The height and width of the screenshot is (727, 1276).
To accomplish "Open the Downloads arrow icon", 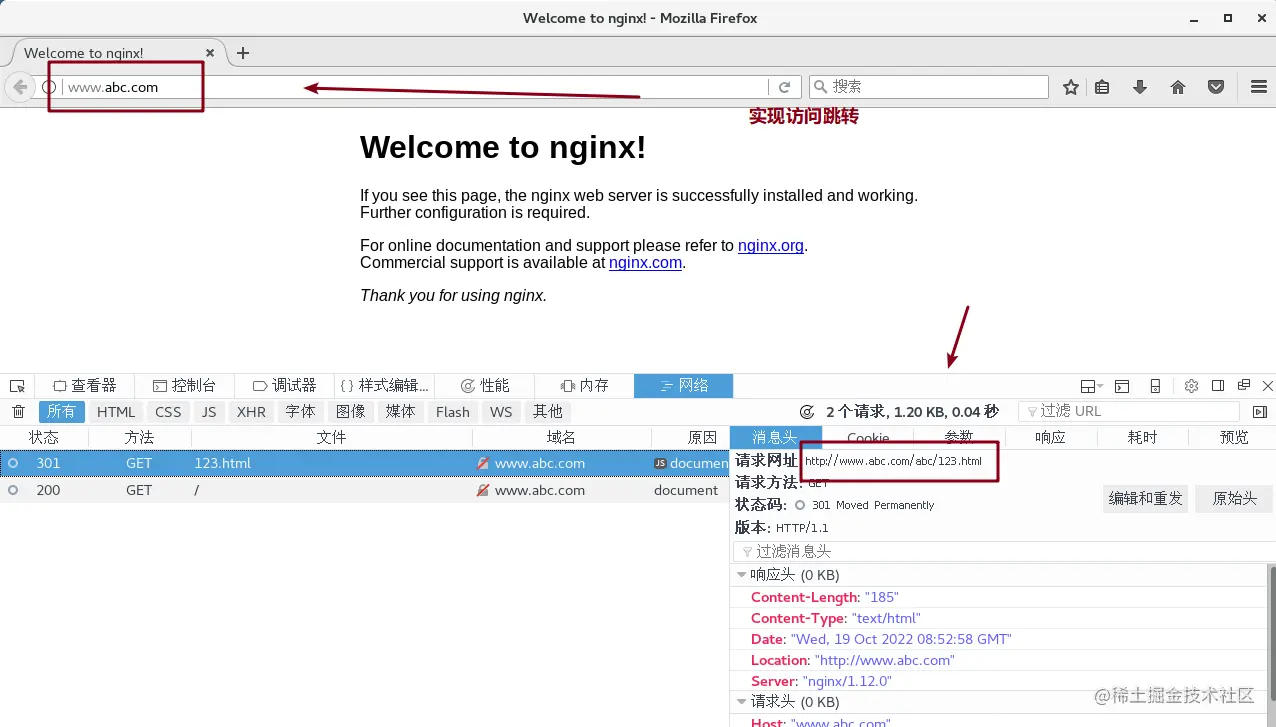I will [1140, 87].
